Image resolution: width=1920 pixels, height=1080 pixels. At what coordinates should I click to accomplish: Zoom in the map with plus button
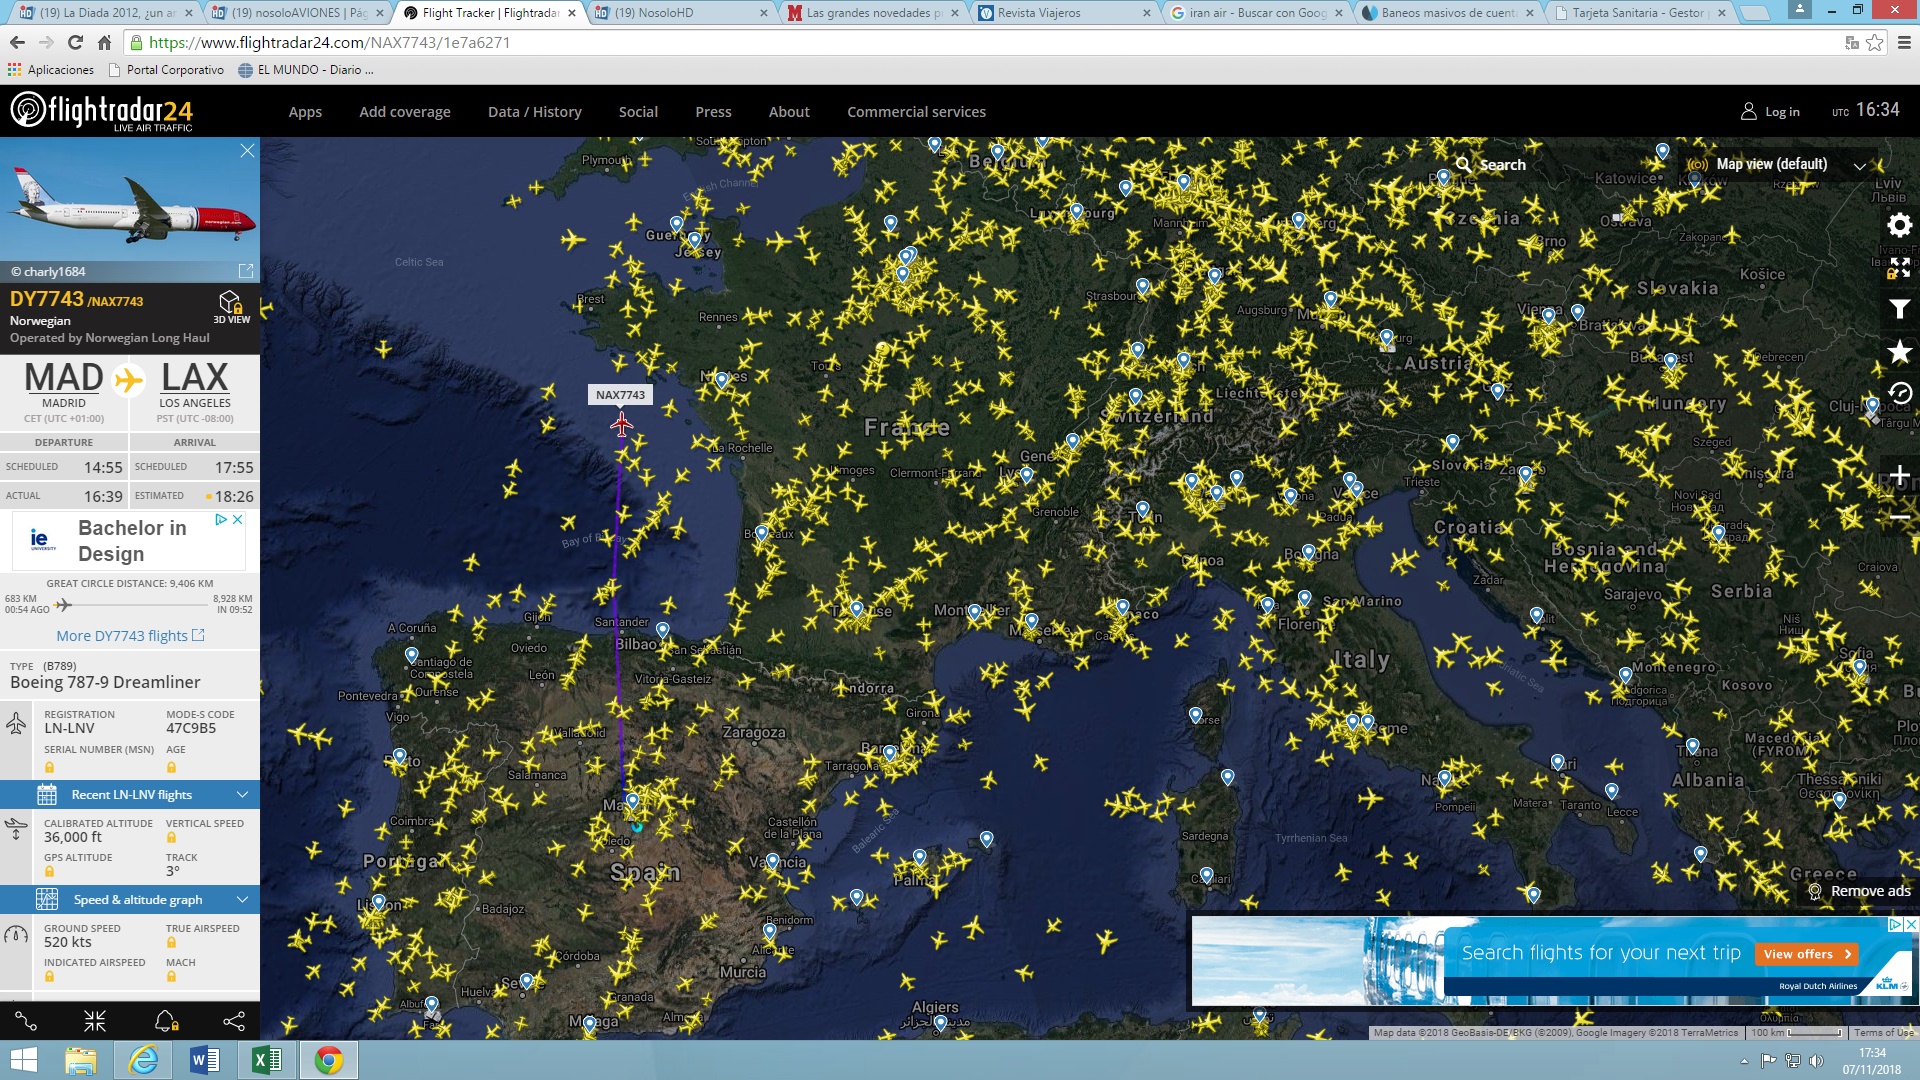(1899, 476)
